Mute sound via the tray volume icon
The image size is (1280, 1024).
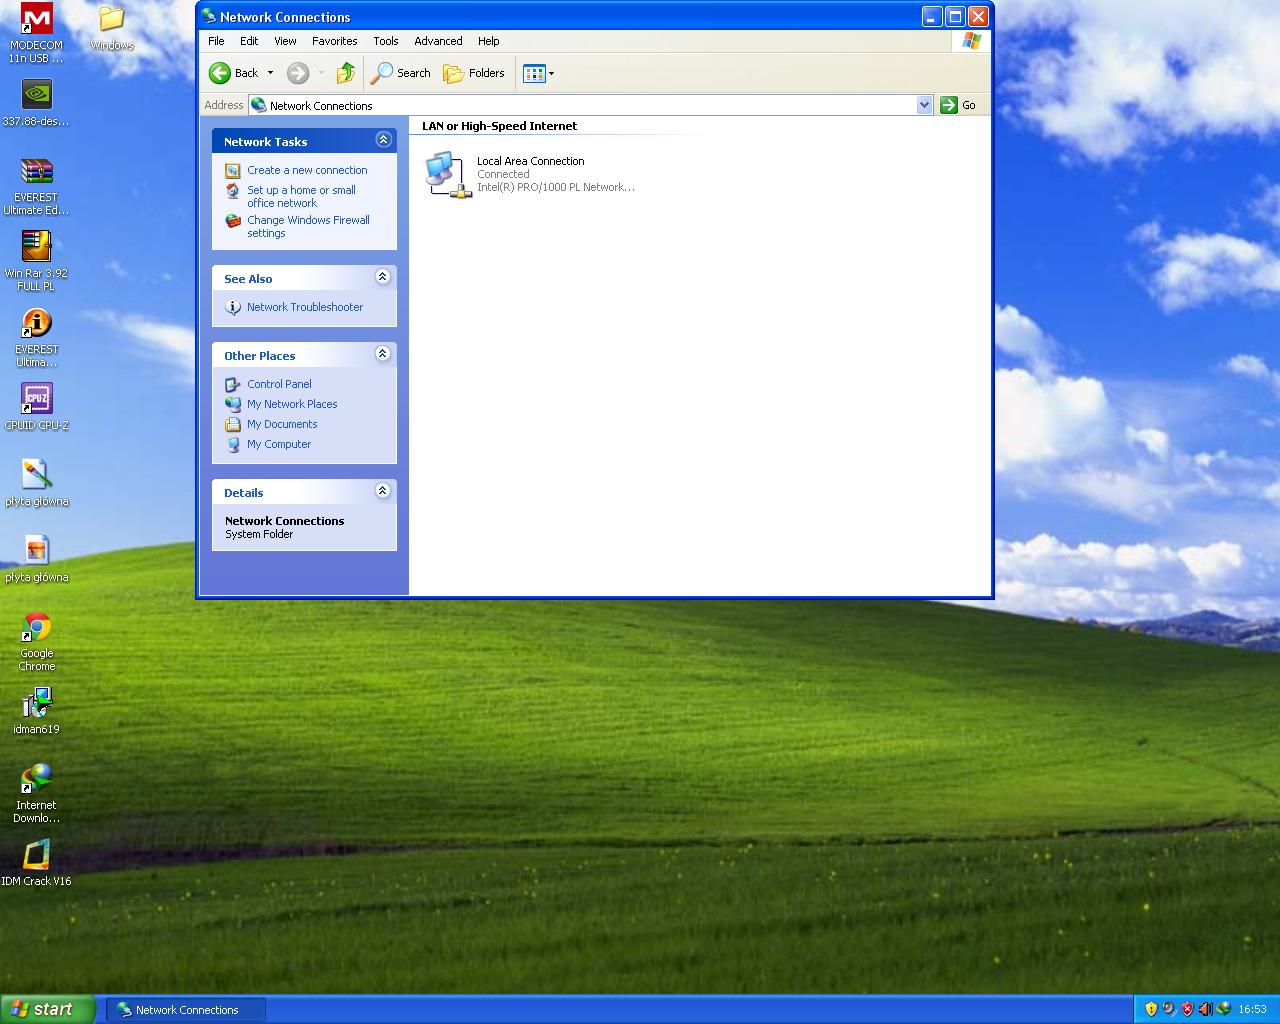tap(1205, 1008)
